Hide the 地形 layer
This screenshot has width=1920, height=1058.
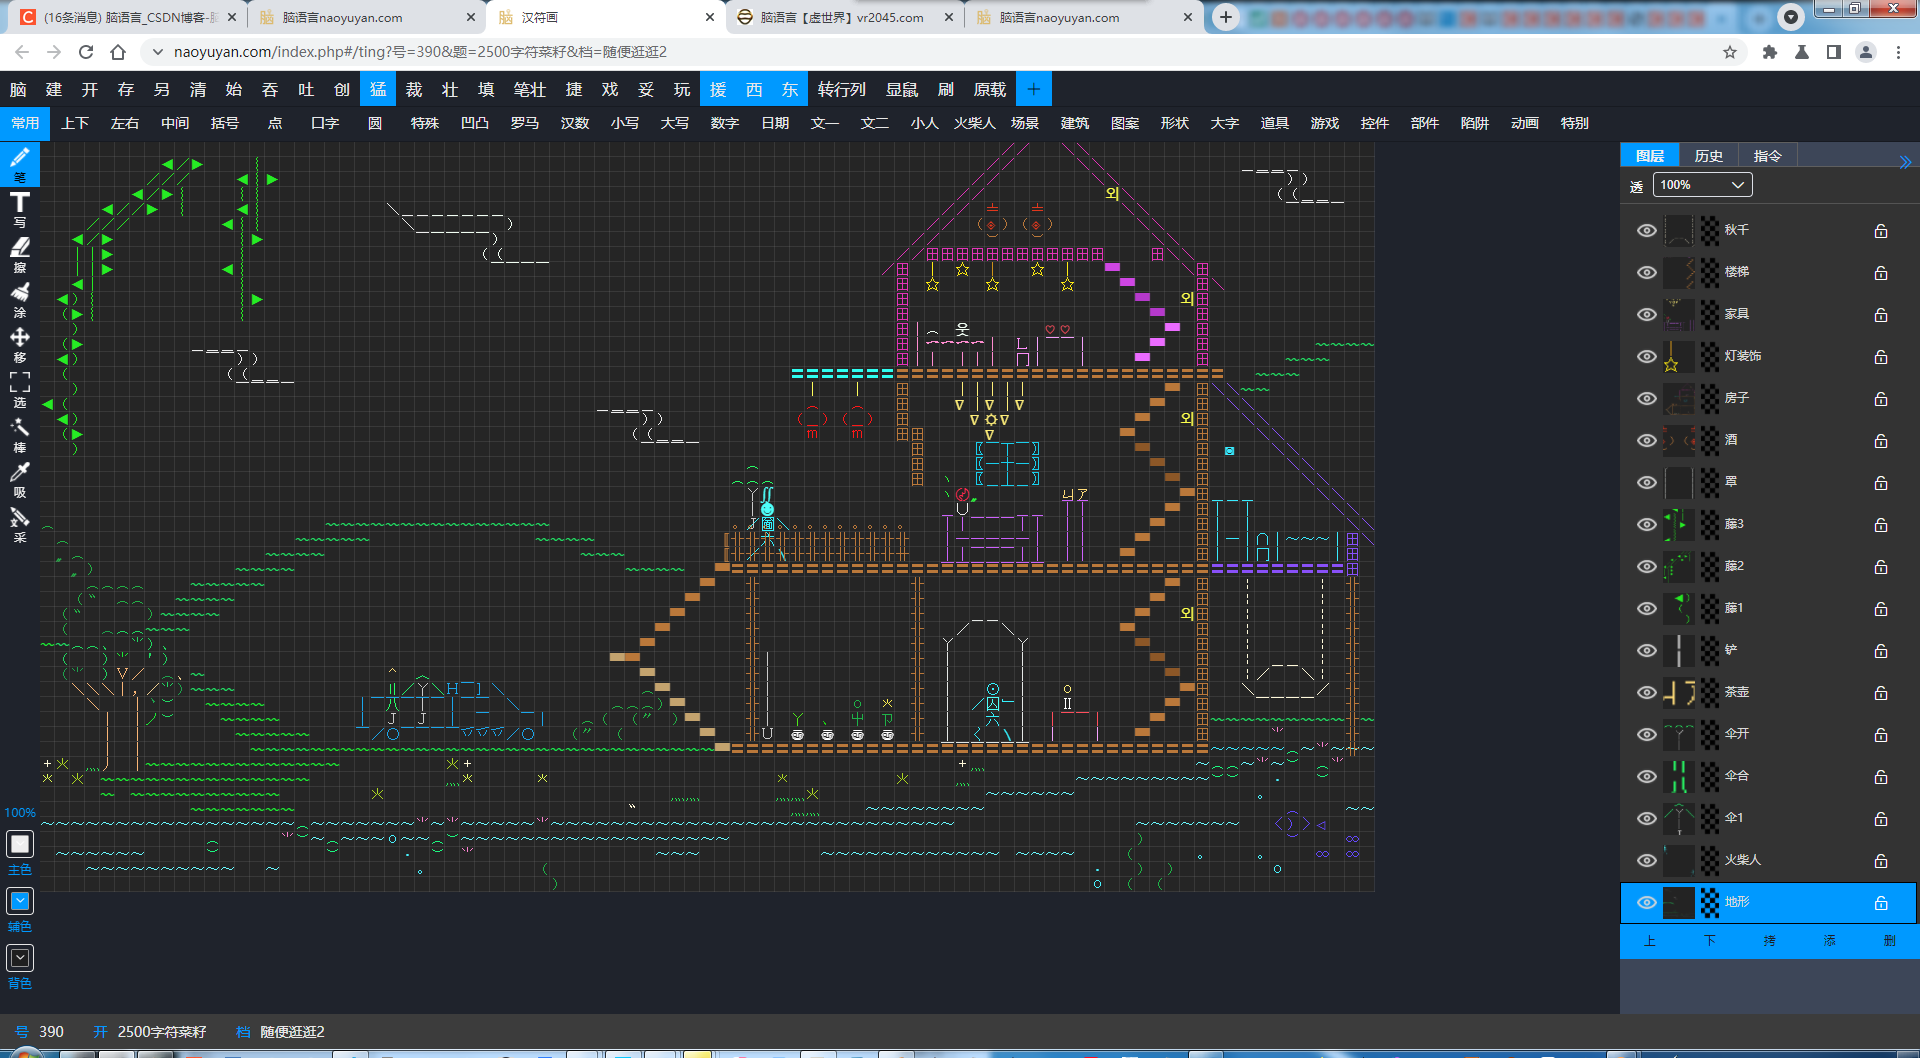[1647, 903]
